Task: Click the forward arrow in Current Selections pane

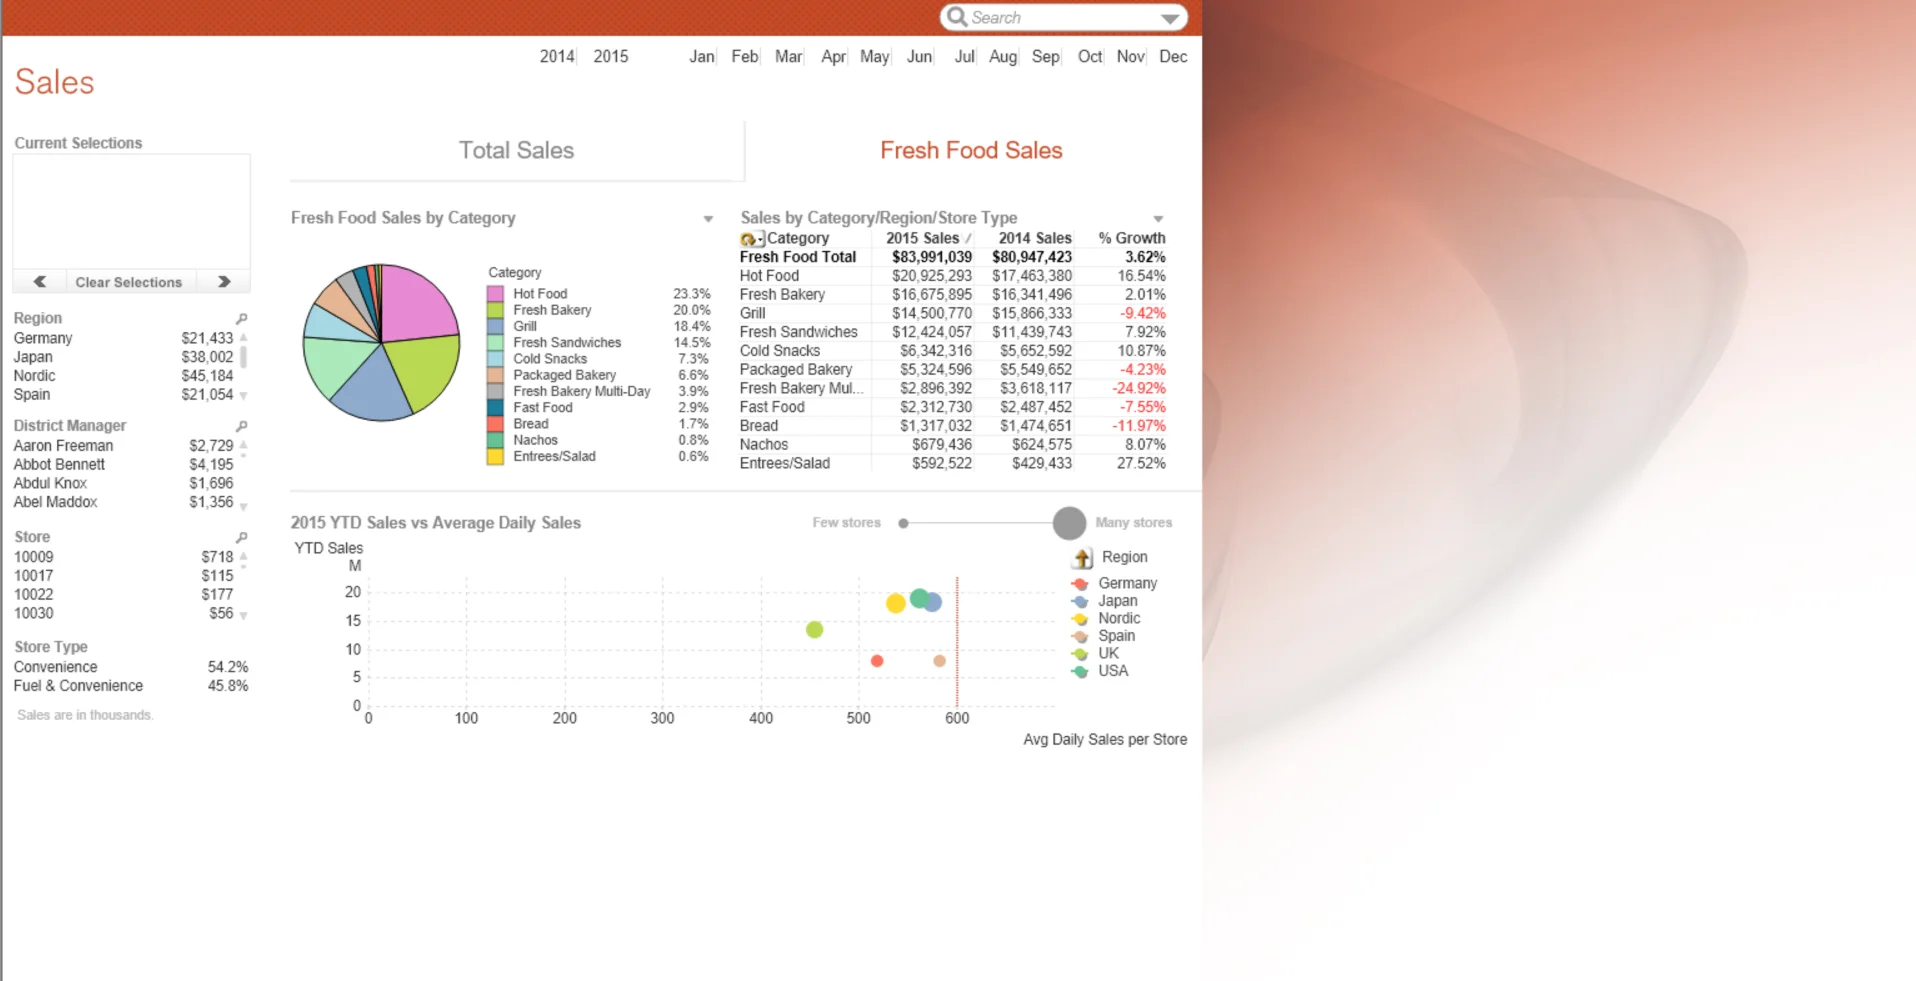Action: click(224, 281)
